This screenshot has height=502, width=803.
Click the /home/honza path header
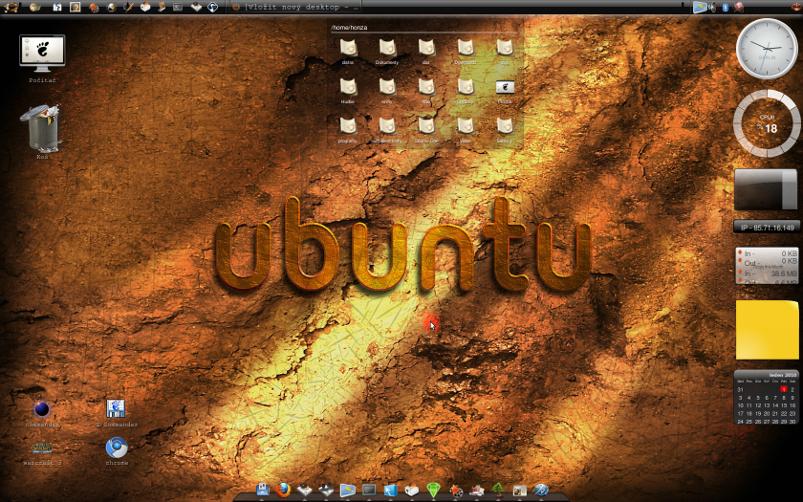(349, 28)
